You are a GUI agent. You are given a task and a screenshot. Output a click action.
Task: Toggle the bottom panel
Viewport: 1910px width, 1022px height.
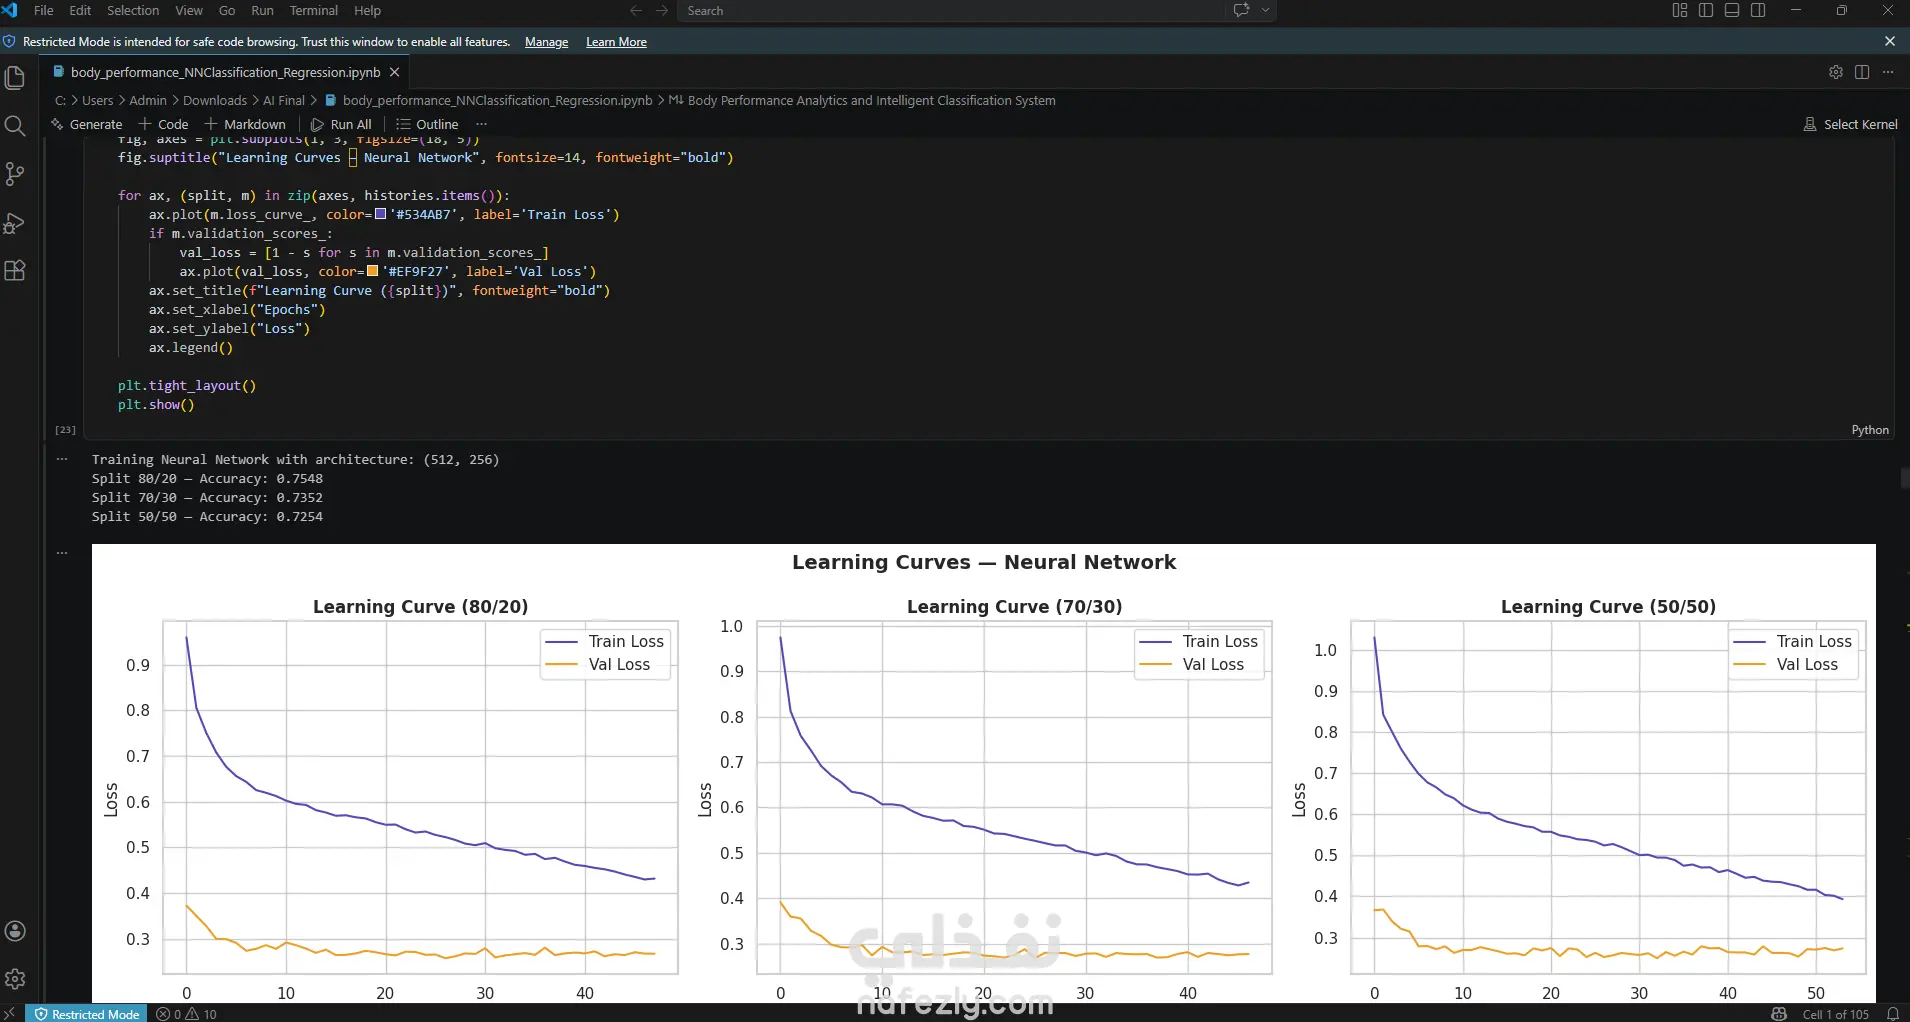(1732, 11)
